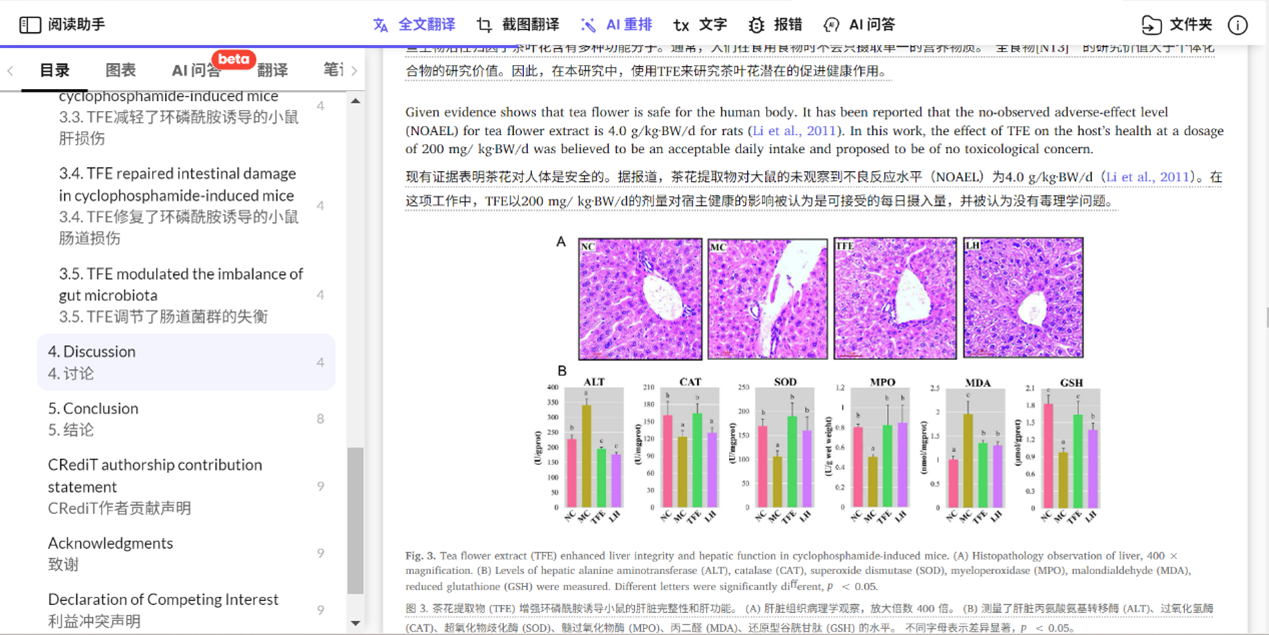Click the outline scrollbar down arrow
This screenshot has width=1269, height=635.
[355, 623]
